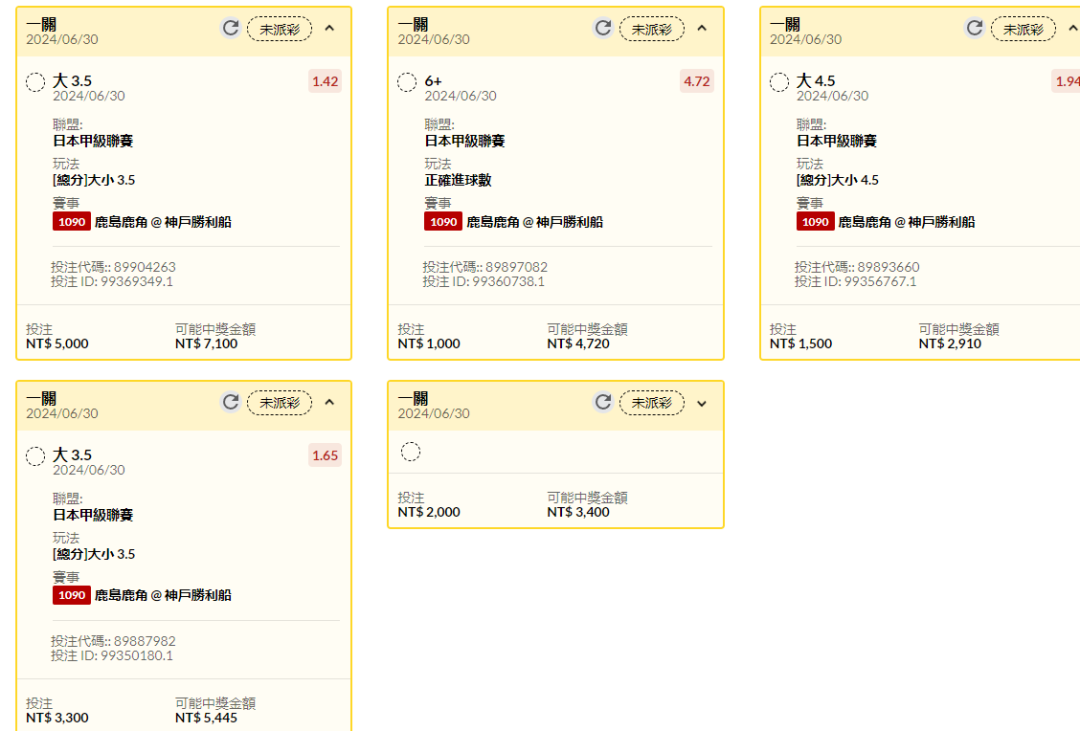Collapse the NT$ 3,300 bet card
The width and height of the screenshot is (1080, 731).
[329, 402]
